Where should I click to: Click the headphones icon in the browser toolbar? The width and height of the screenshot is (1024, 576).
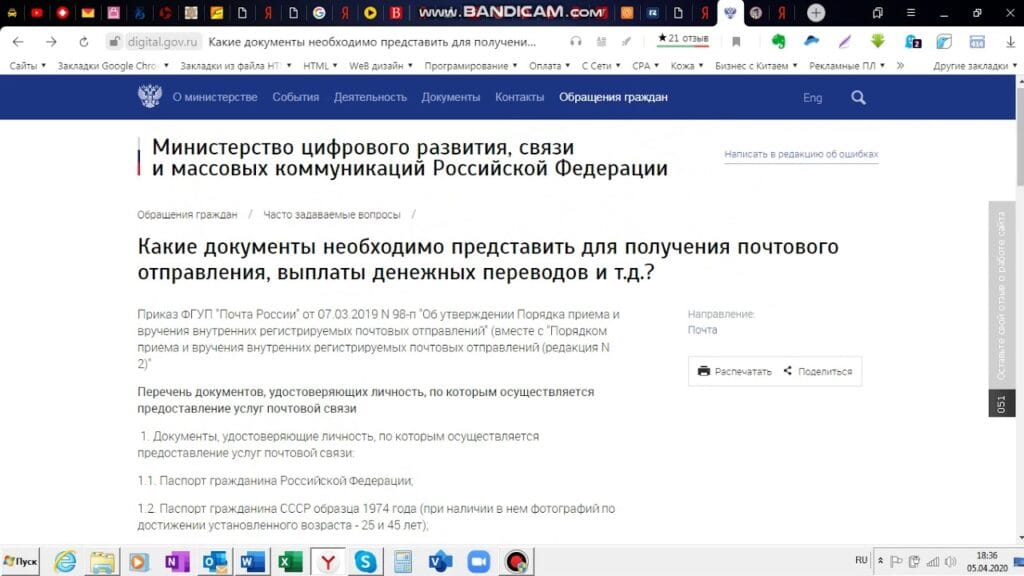[577, 42]
